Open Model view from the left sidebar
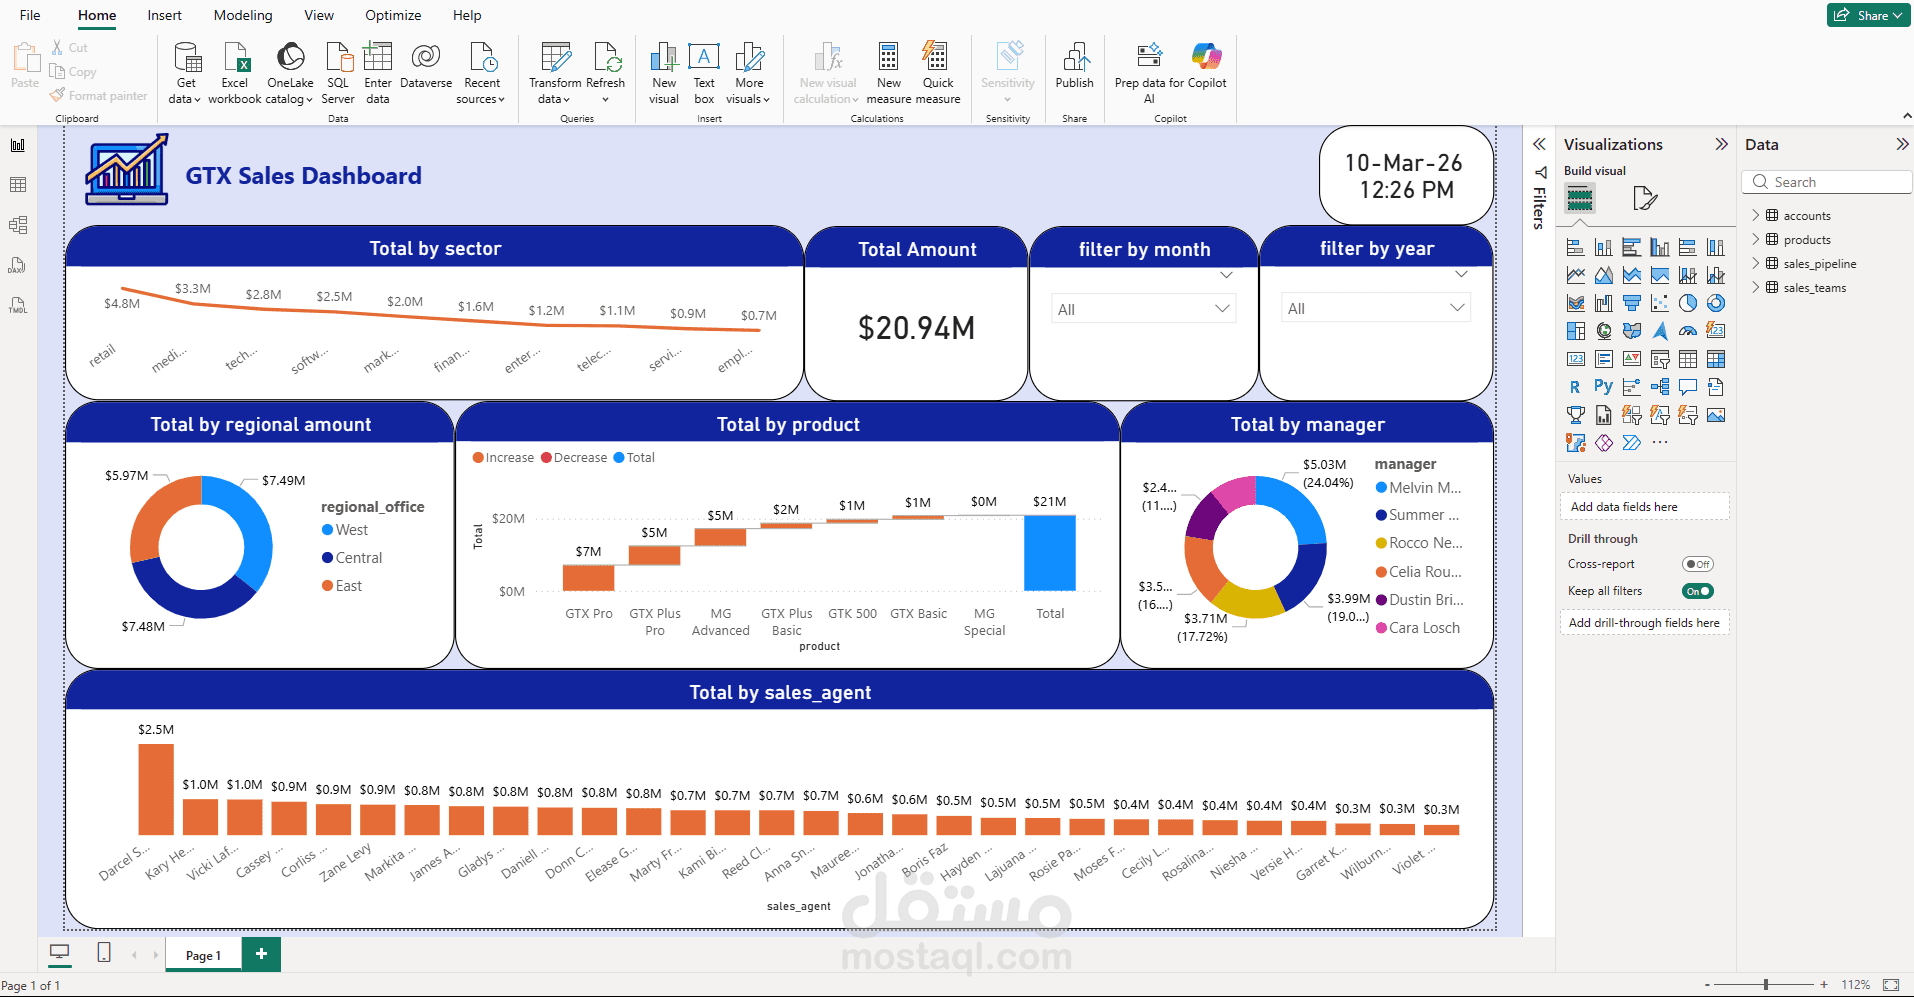 (17, 224)
